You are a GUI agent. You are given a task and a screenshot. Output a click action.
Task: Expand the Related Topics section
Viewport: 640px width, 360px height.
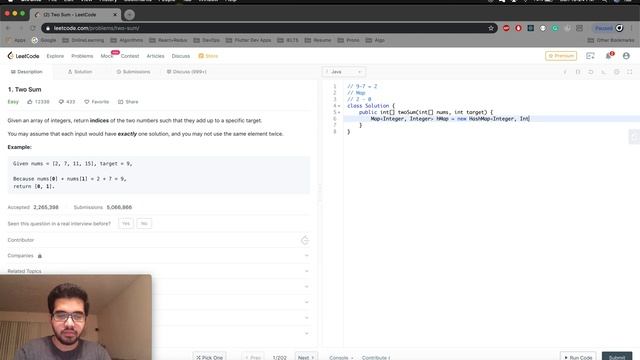coord(158,271)
